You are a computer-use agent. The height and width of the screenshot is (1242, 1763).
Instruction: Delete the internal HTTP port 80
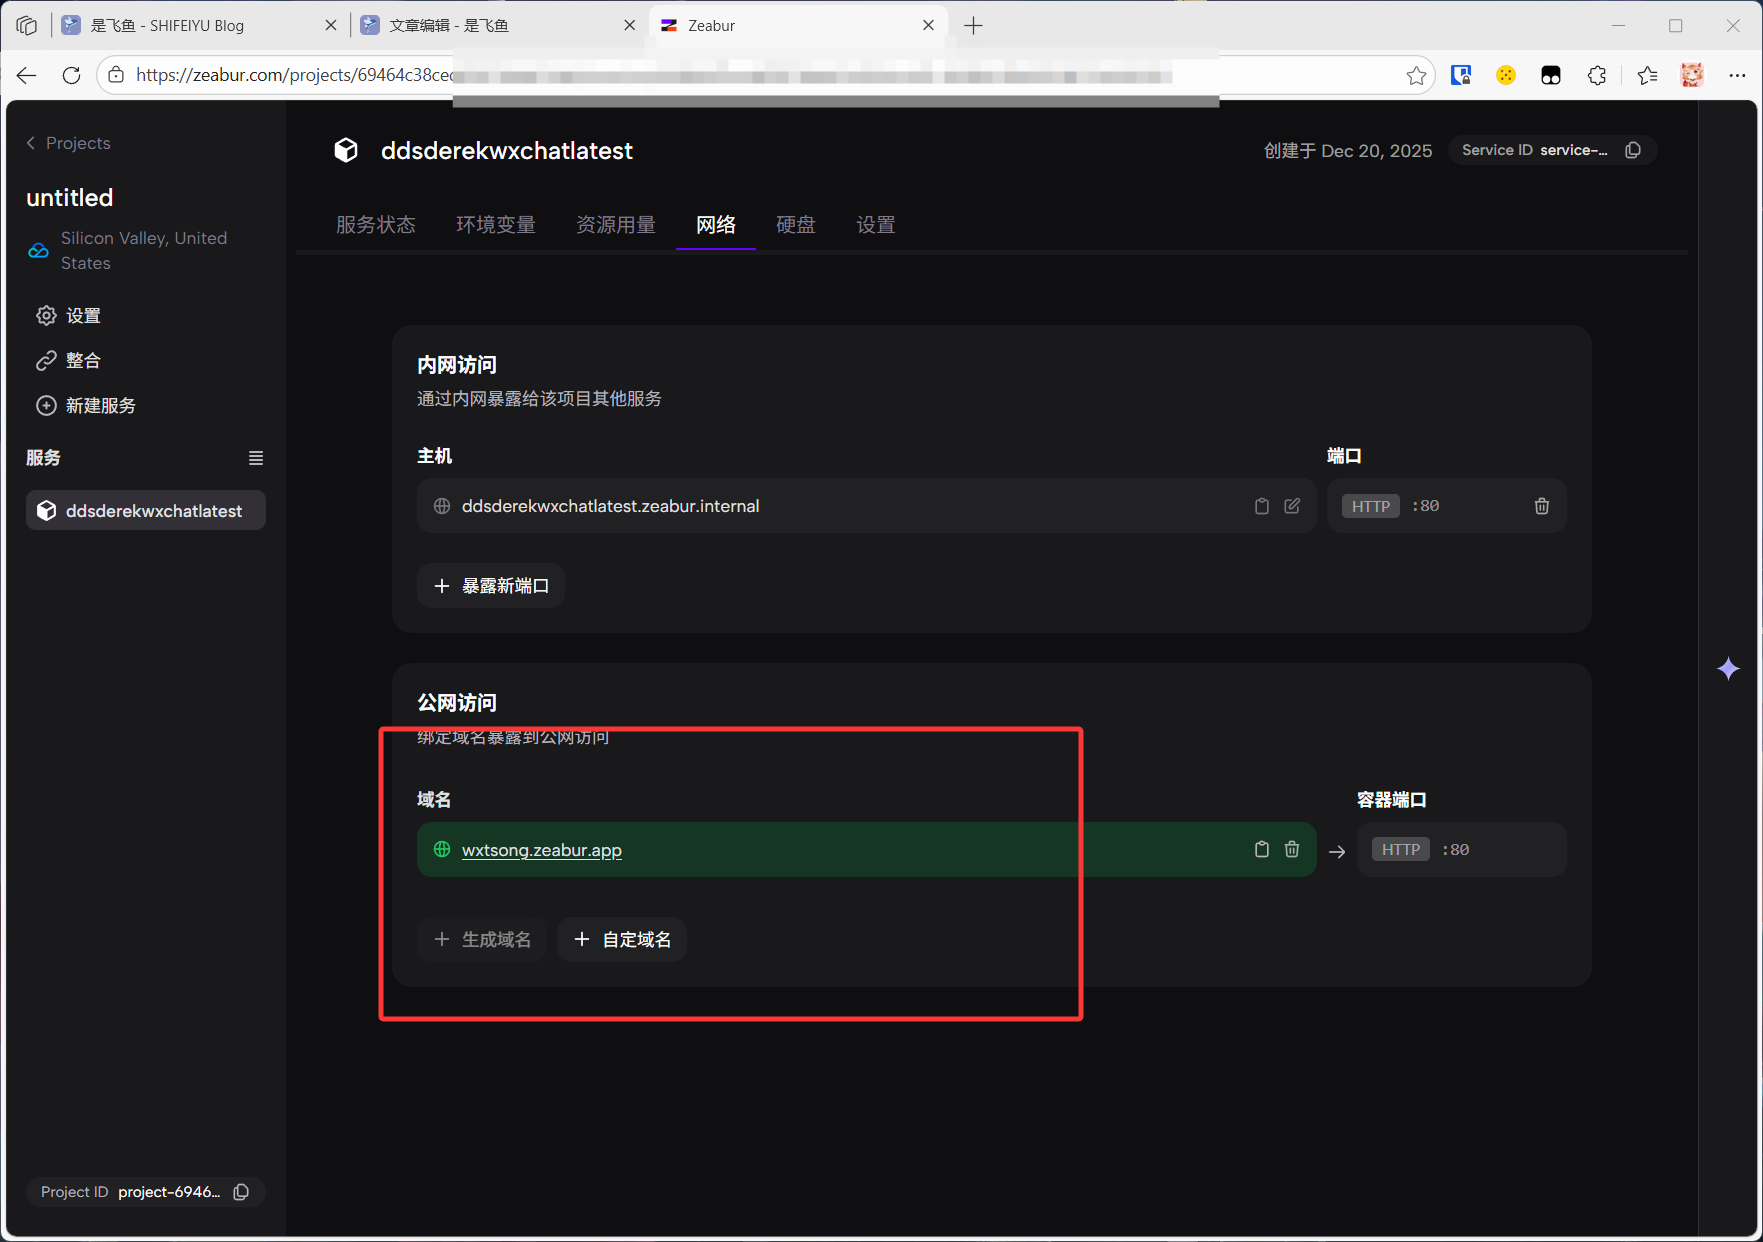(1541, 506)
